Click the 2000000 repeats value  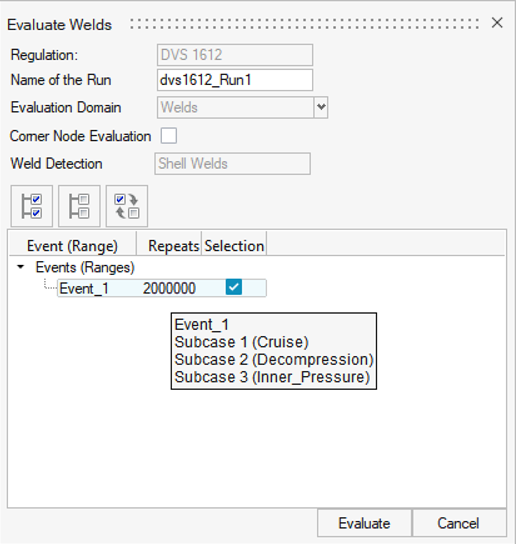(169, 288)
